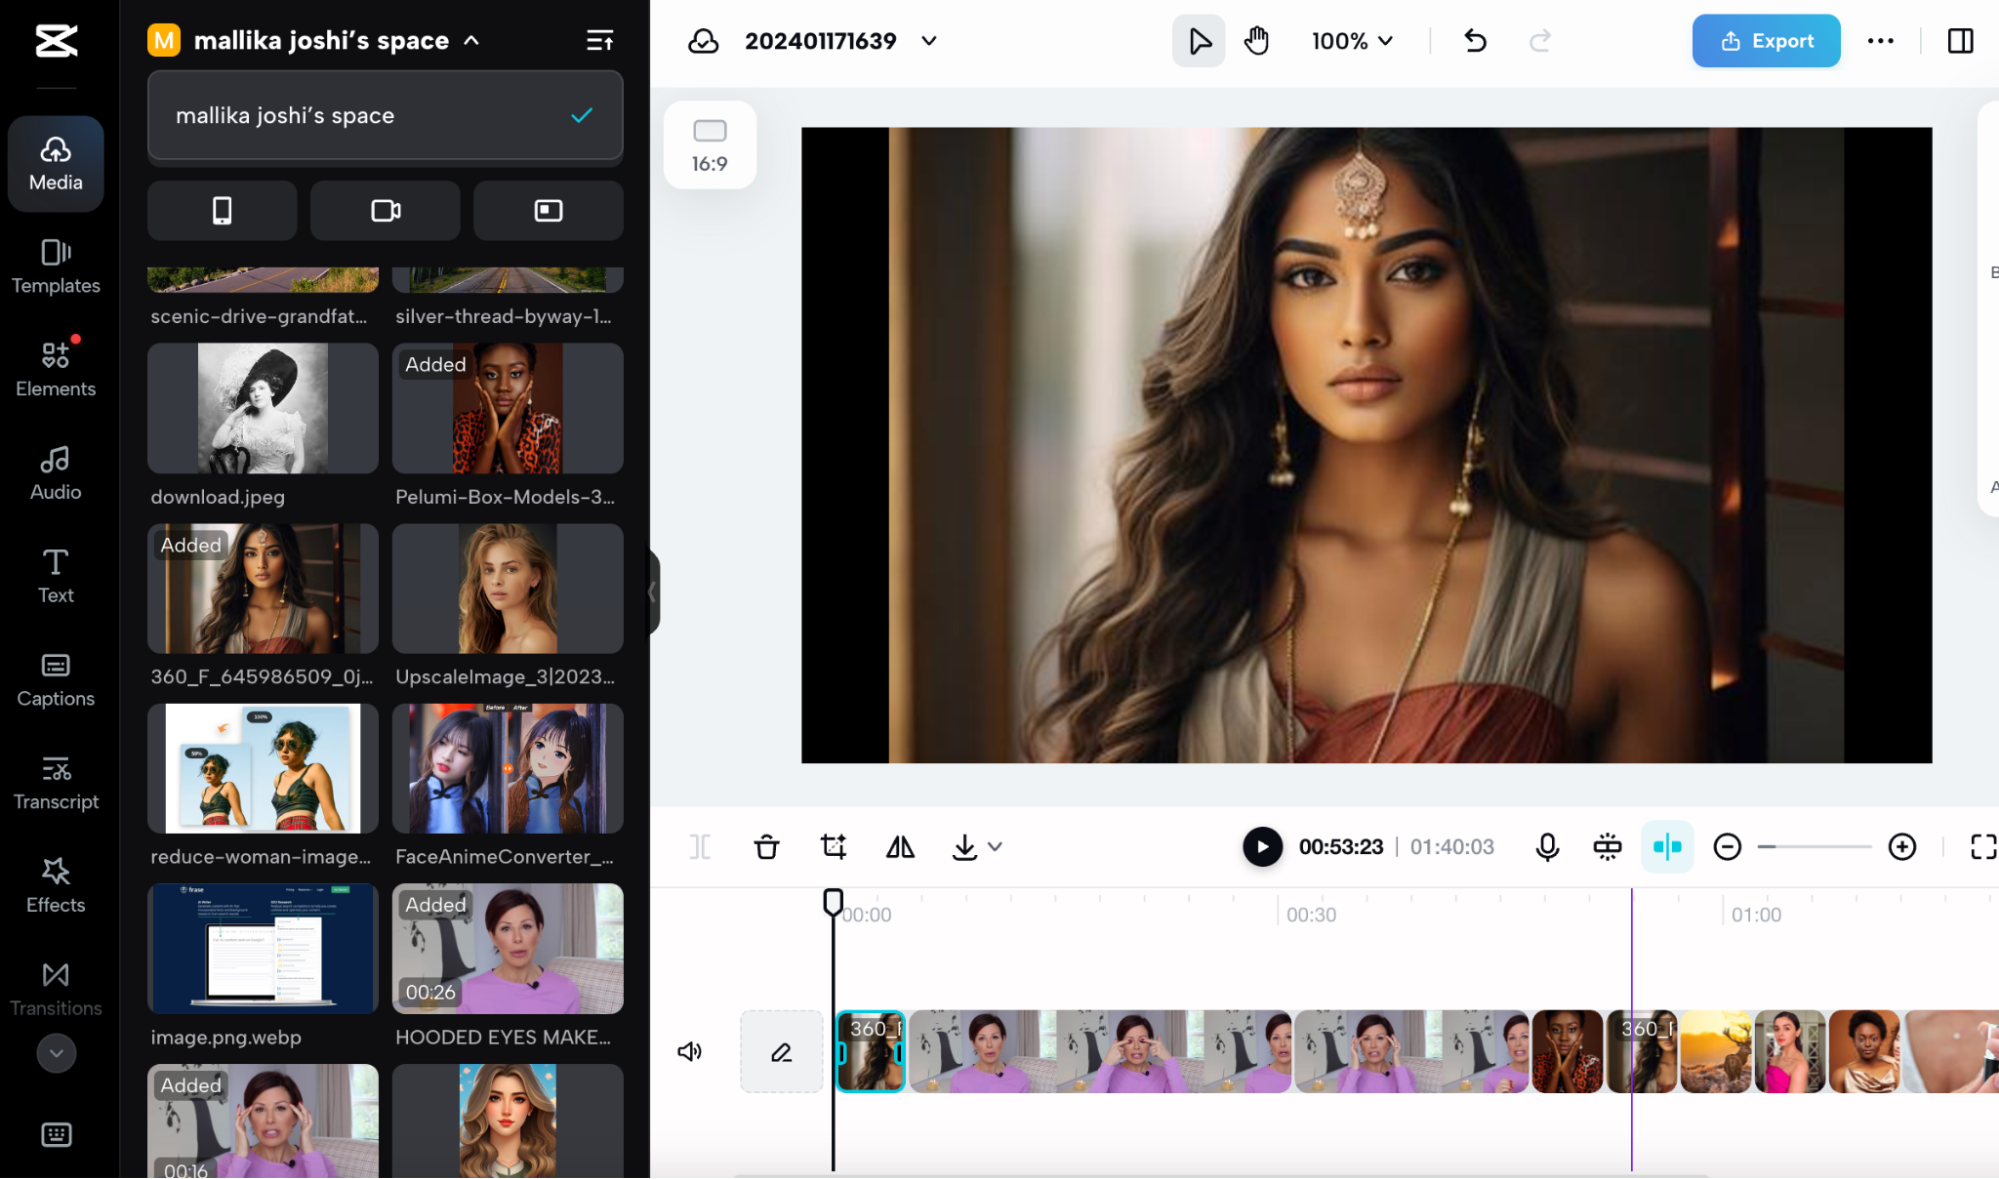The width and height of the screenshot is (1999, 1179).
Task: Select reduce-woman-image thumbnail
Action: click(263, 769)
